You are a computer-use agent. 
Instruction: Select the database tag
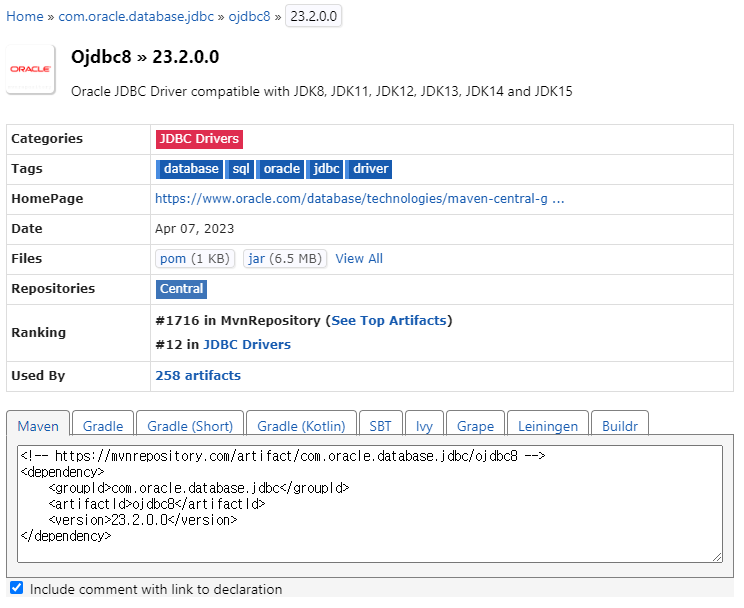pos(189,169)
